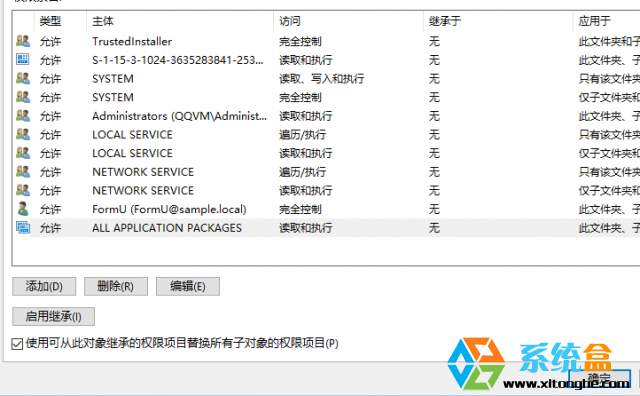
Task: Click 允许 type in TrustedInstaller row
Action: (x=51, y=41)
